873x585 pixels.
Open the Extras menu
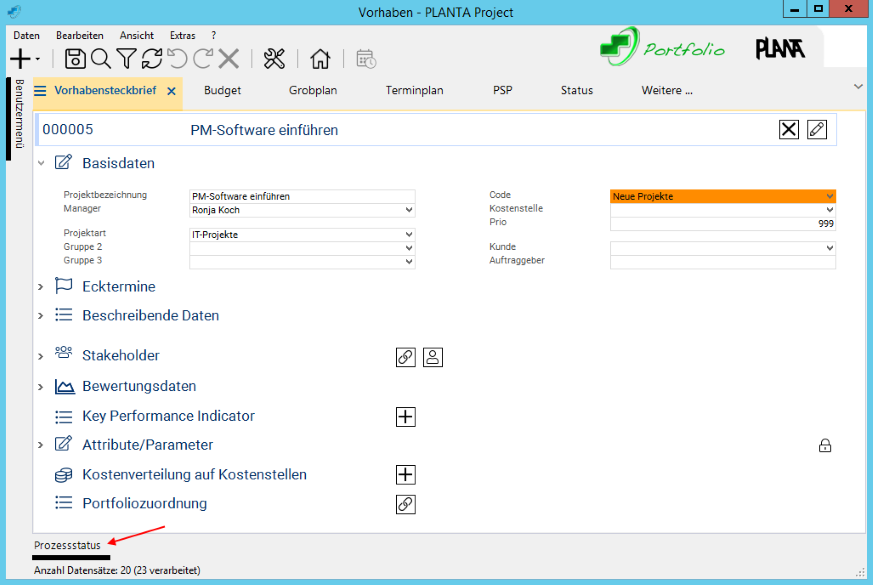pos(183,35)
